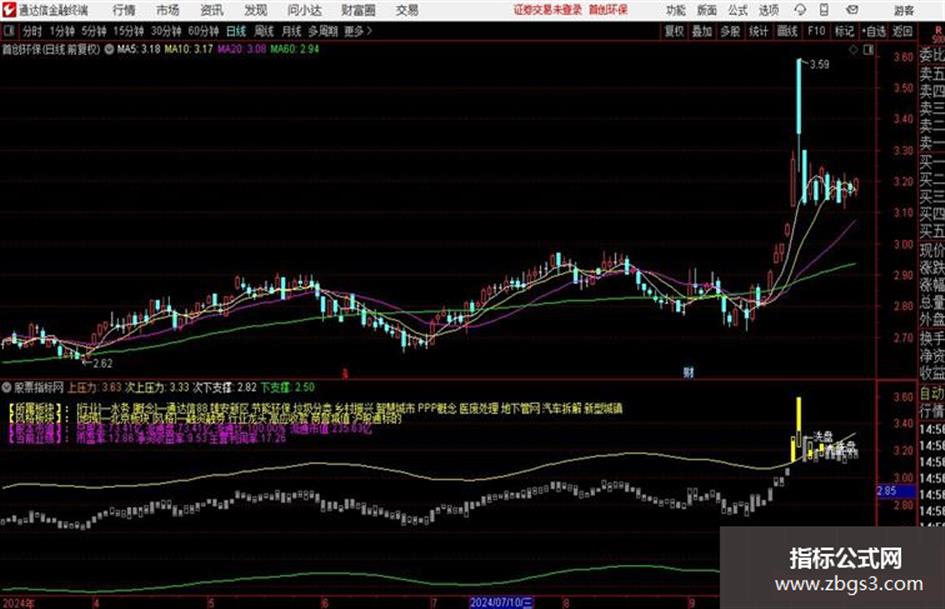
Task: Click the 画线 drawing toolbar button
Action: (787, 31)
